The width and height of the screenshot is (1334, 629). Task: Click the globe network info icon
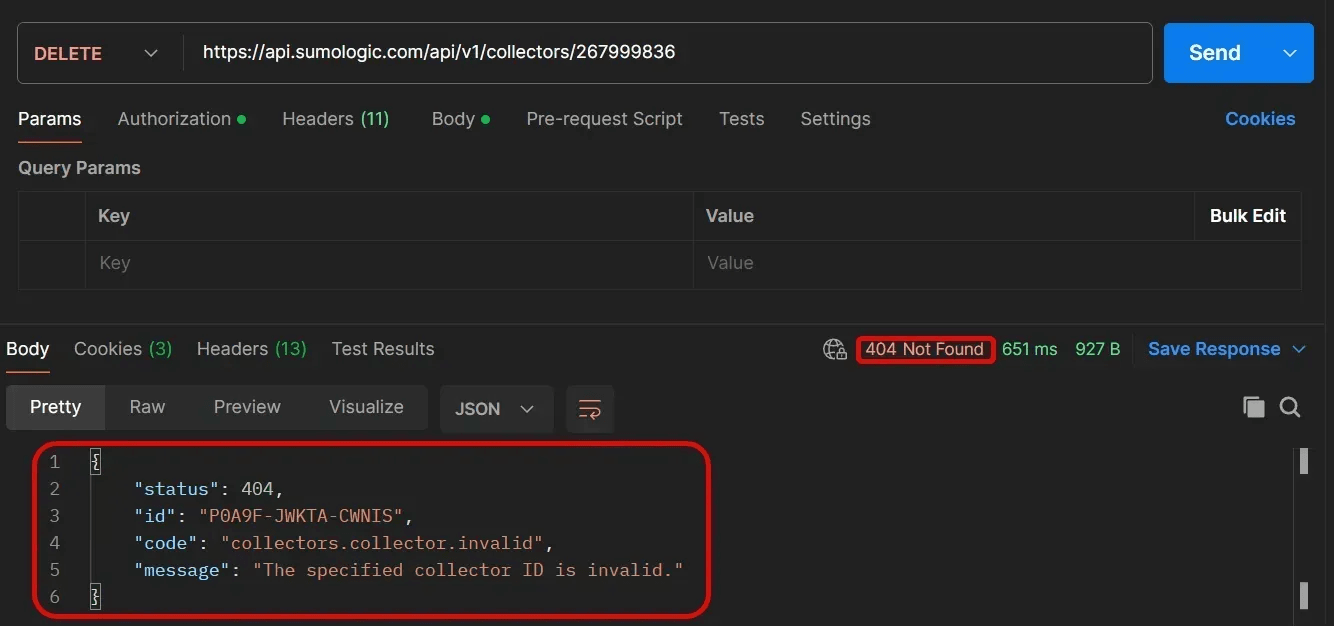click(834, 349)
